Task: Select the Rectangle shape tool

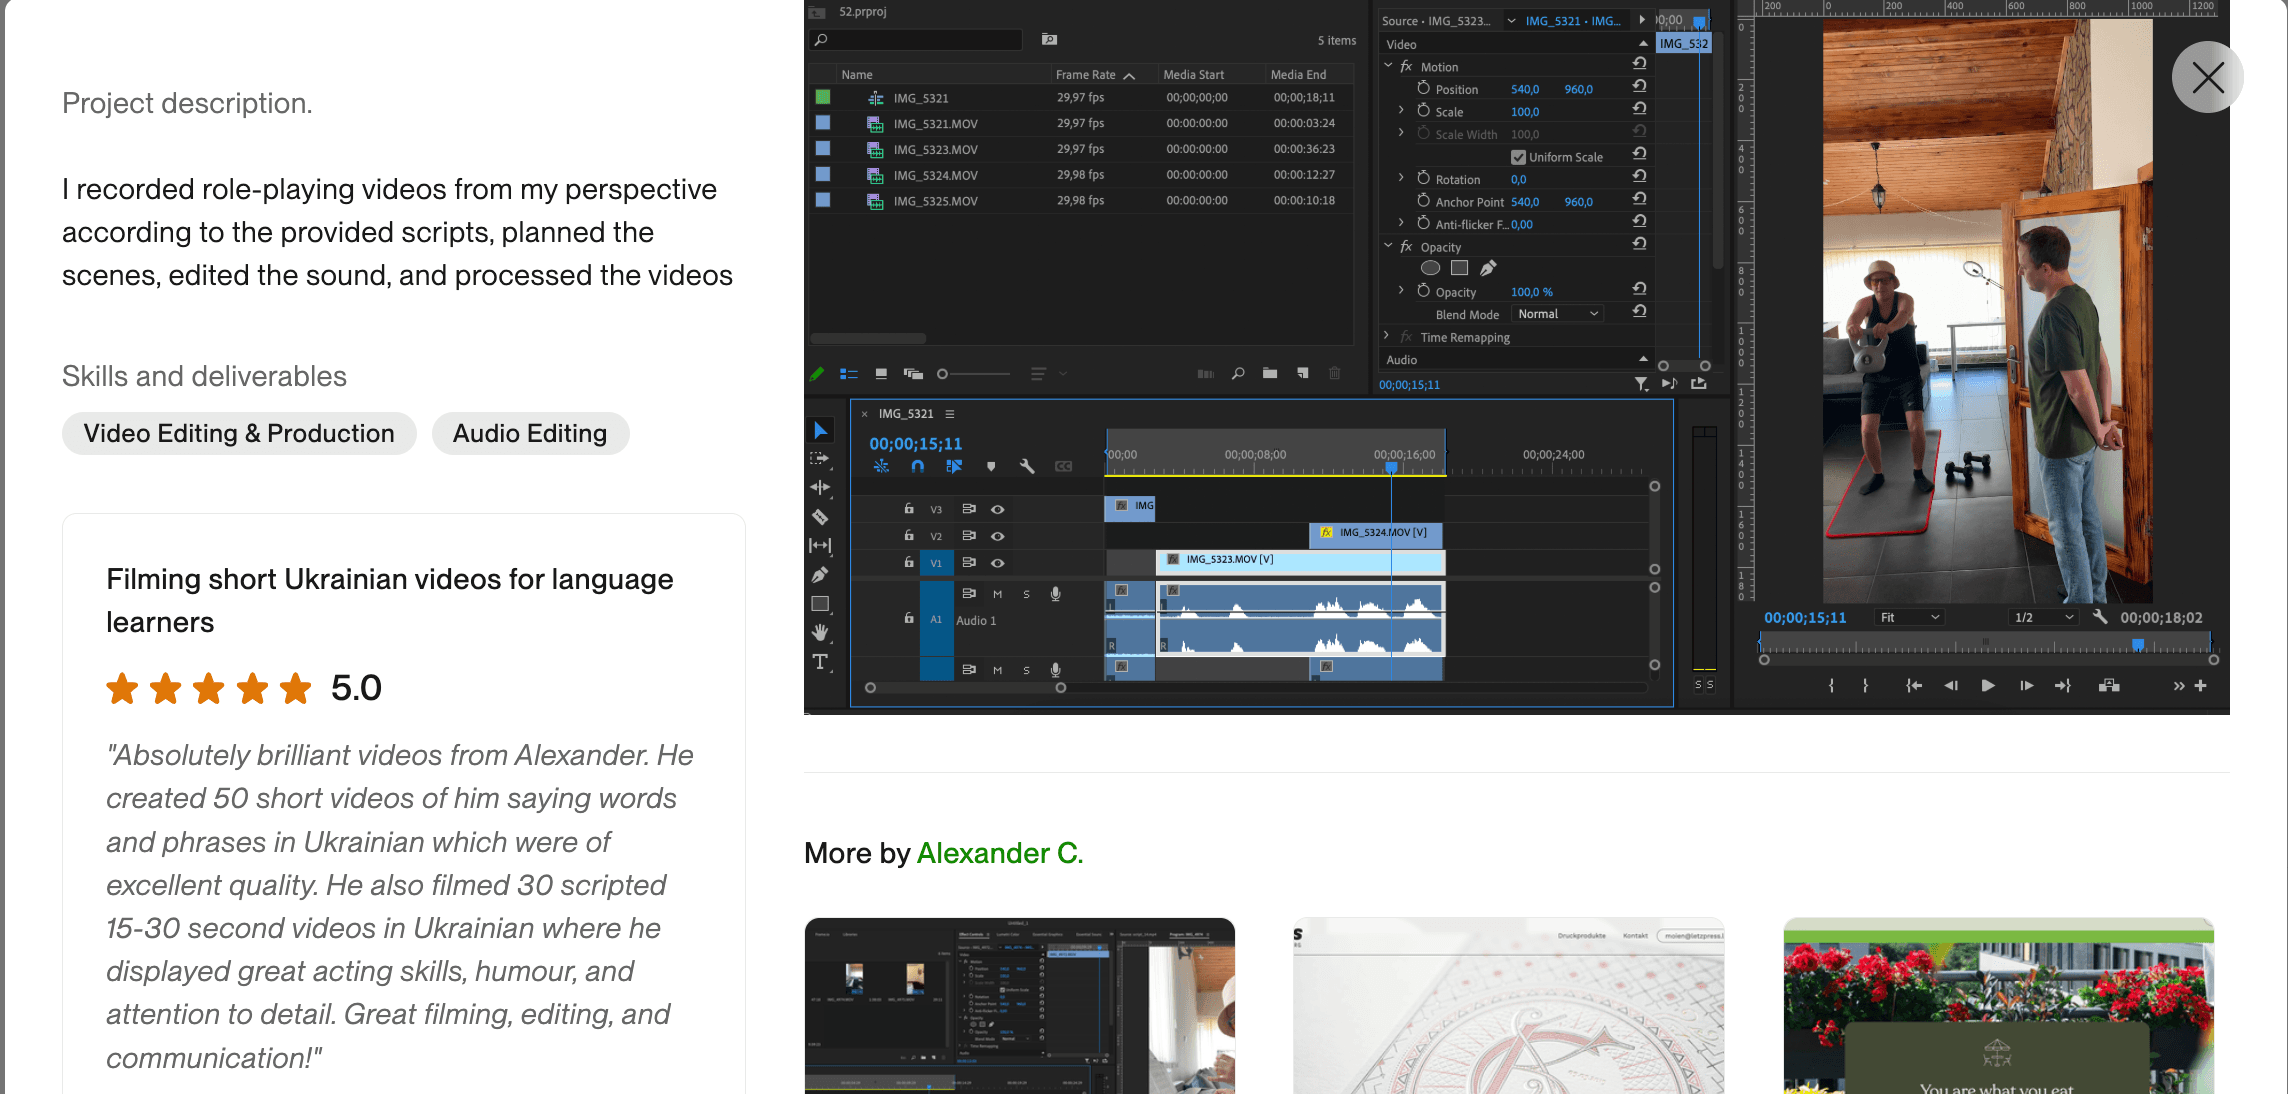Action: [820, 604]
